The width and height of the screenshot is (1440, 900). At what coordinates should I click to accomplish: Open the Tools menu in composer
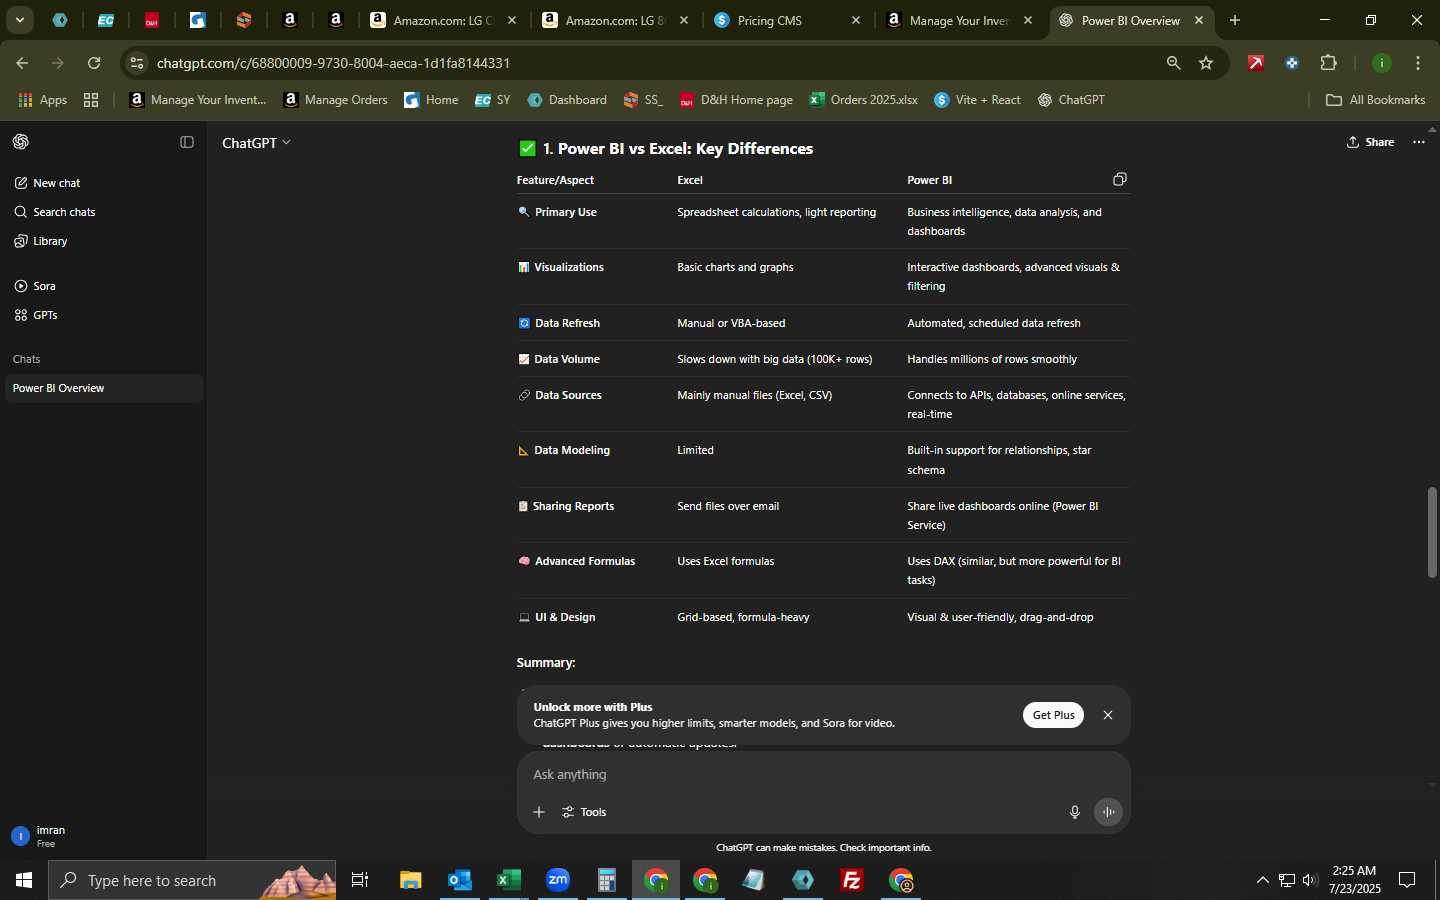tap(585, 812)
